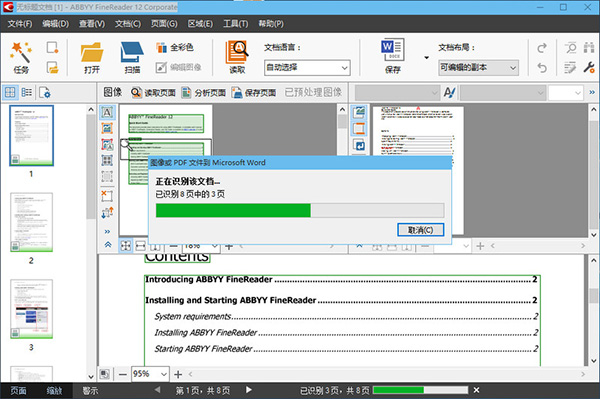Select the draw picture area tool
Screen dimensions: 600x399
click(107, 129)
